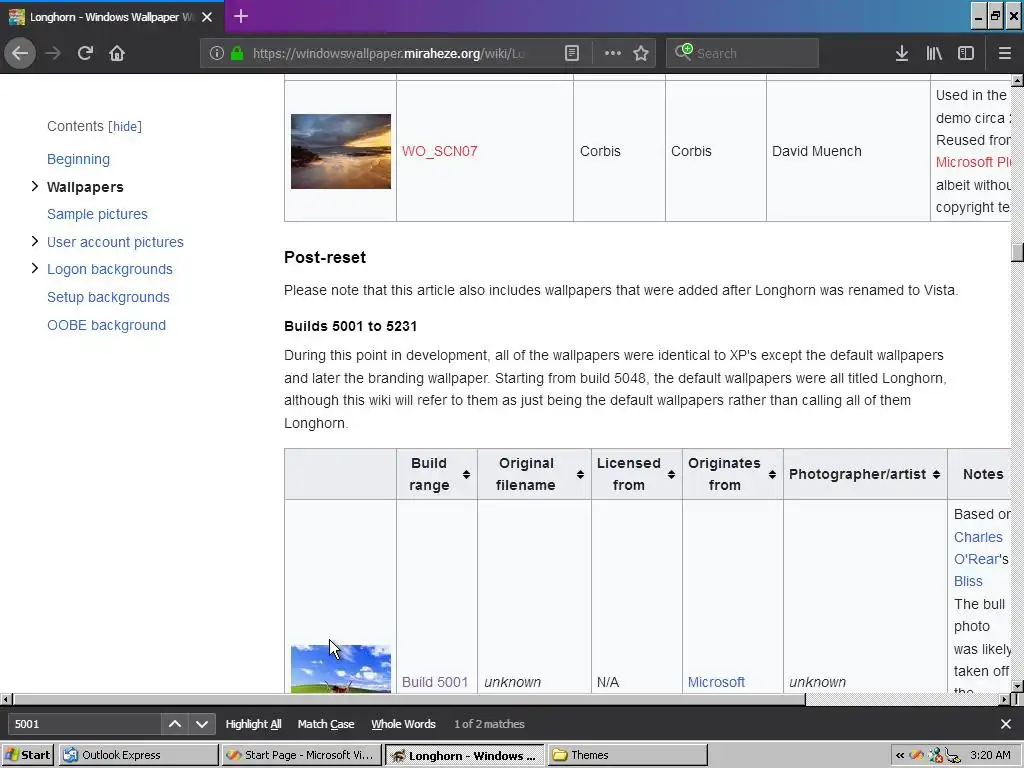Open the Firefox home page
This screenshot has width=1024, height=768.
(117, 53)
